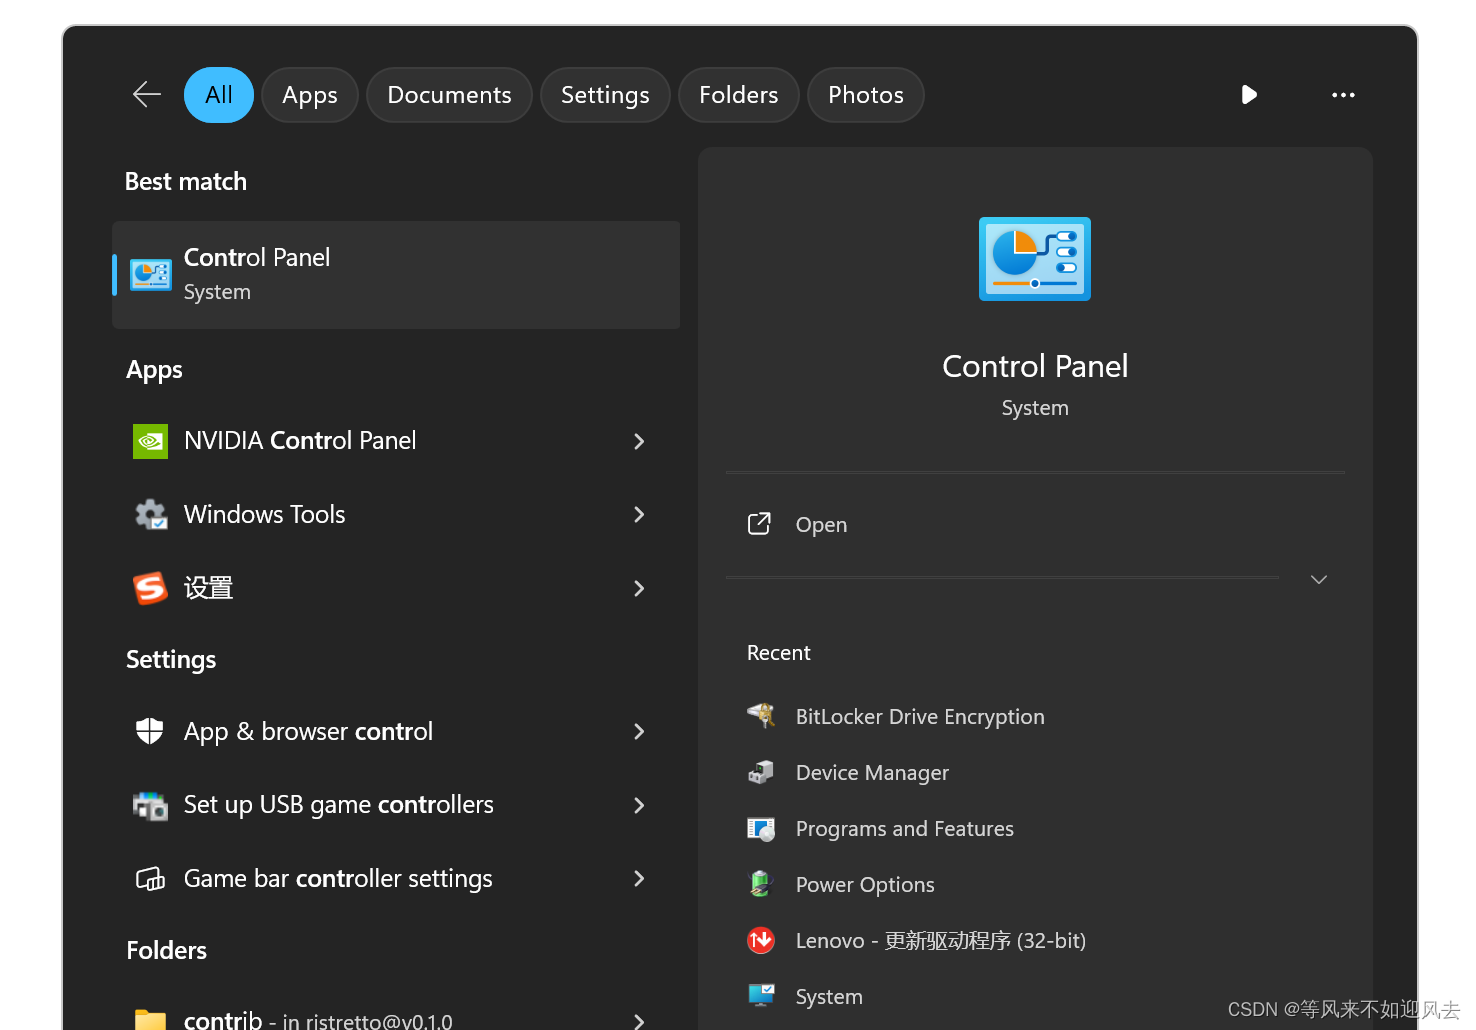Select the All filter tab

point(219,95)
